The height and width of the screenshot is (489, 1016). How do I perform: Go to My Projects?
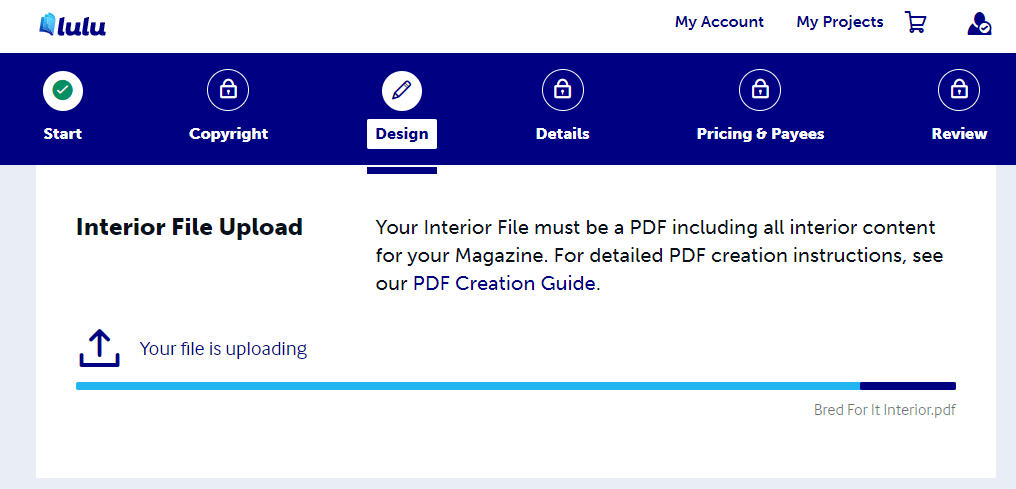pyautogui.click(x=840, y=22)
